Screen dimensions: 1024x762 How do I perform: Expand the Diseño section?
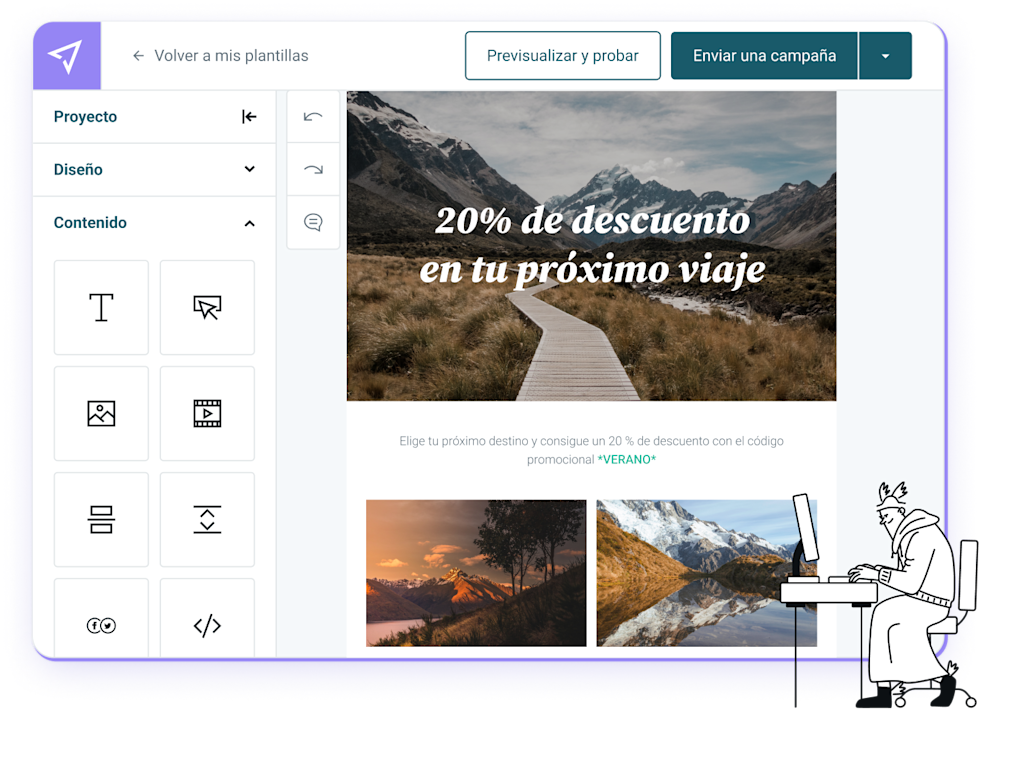coord(249,169)
